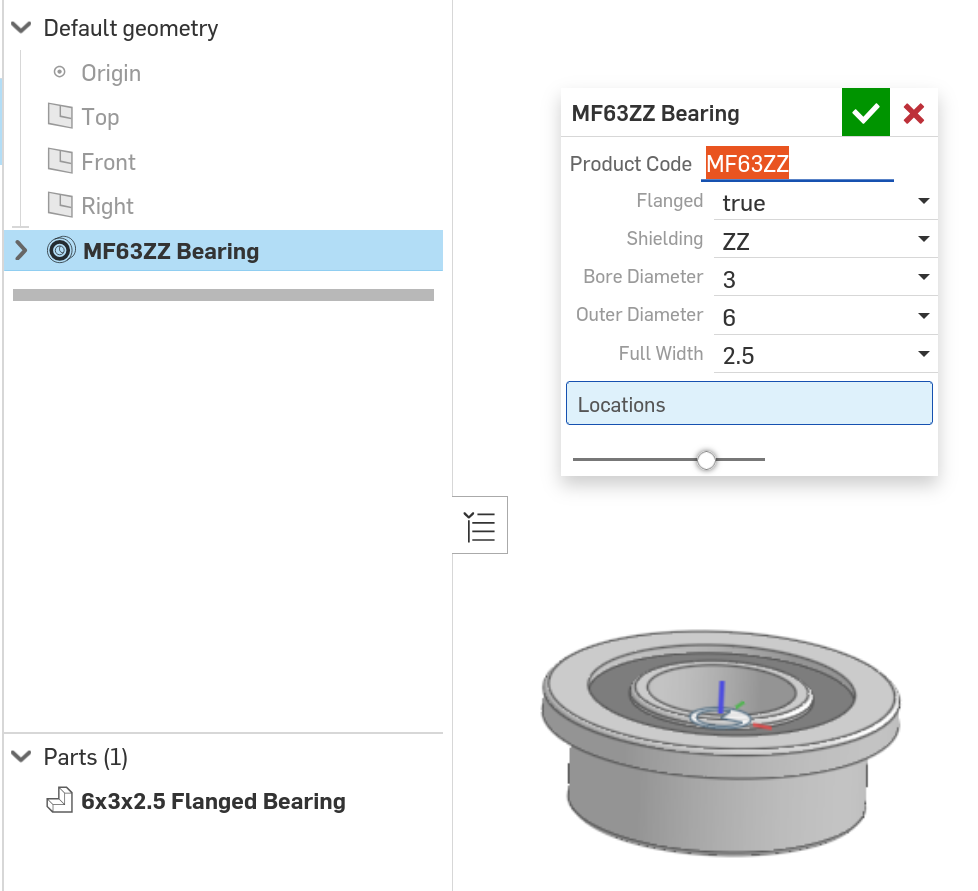Click the Flanged Bearing part icon
The height and width of the screenshot is (891, 978).
[60, 801]
